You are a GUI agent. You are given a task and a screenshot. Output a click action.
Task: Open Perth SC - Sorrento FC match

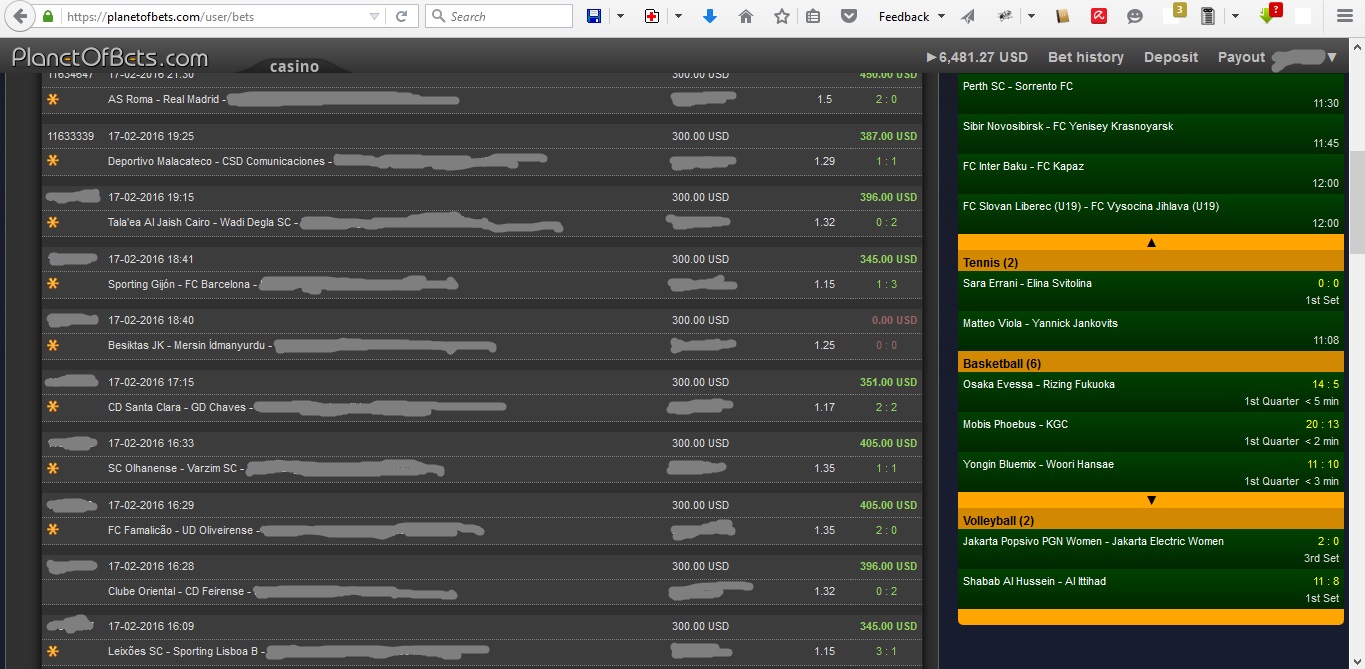[1151, 94]
